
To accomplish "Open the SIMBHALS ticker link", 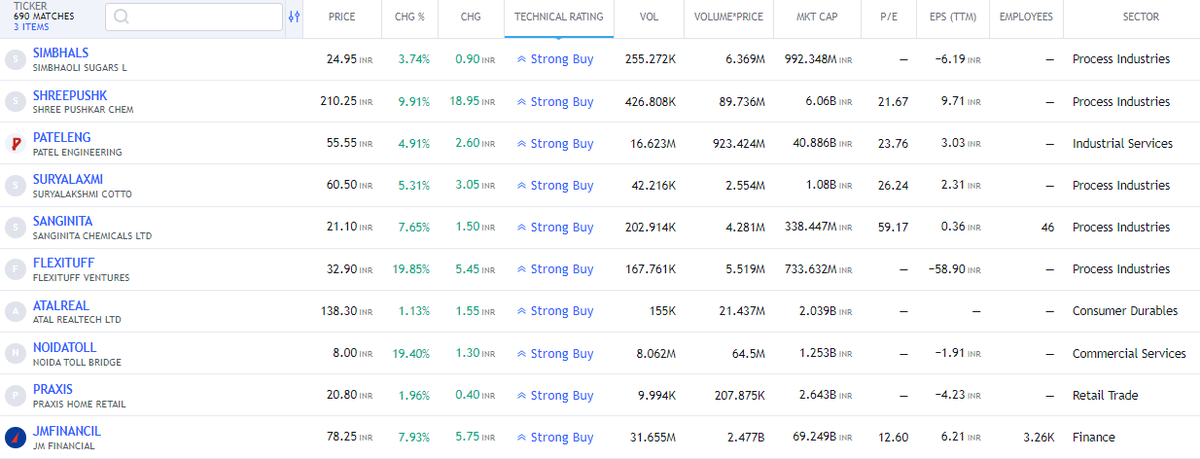I will point(61,52).
